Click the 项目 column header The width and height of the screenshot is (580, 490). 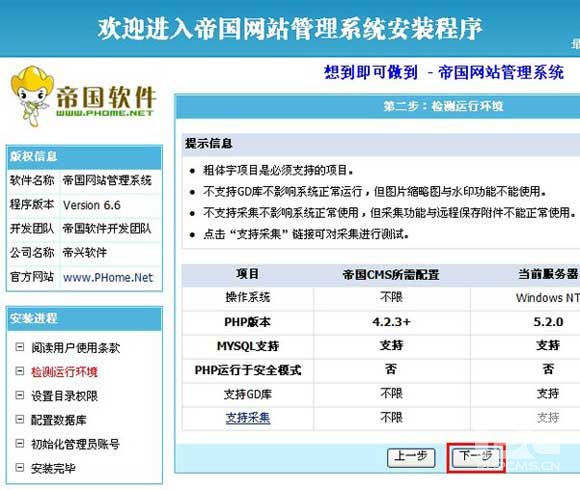pyautogui.click(x=247, y=274)
